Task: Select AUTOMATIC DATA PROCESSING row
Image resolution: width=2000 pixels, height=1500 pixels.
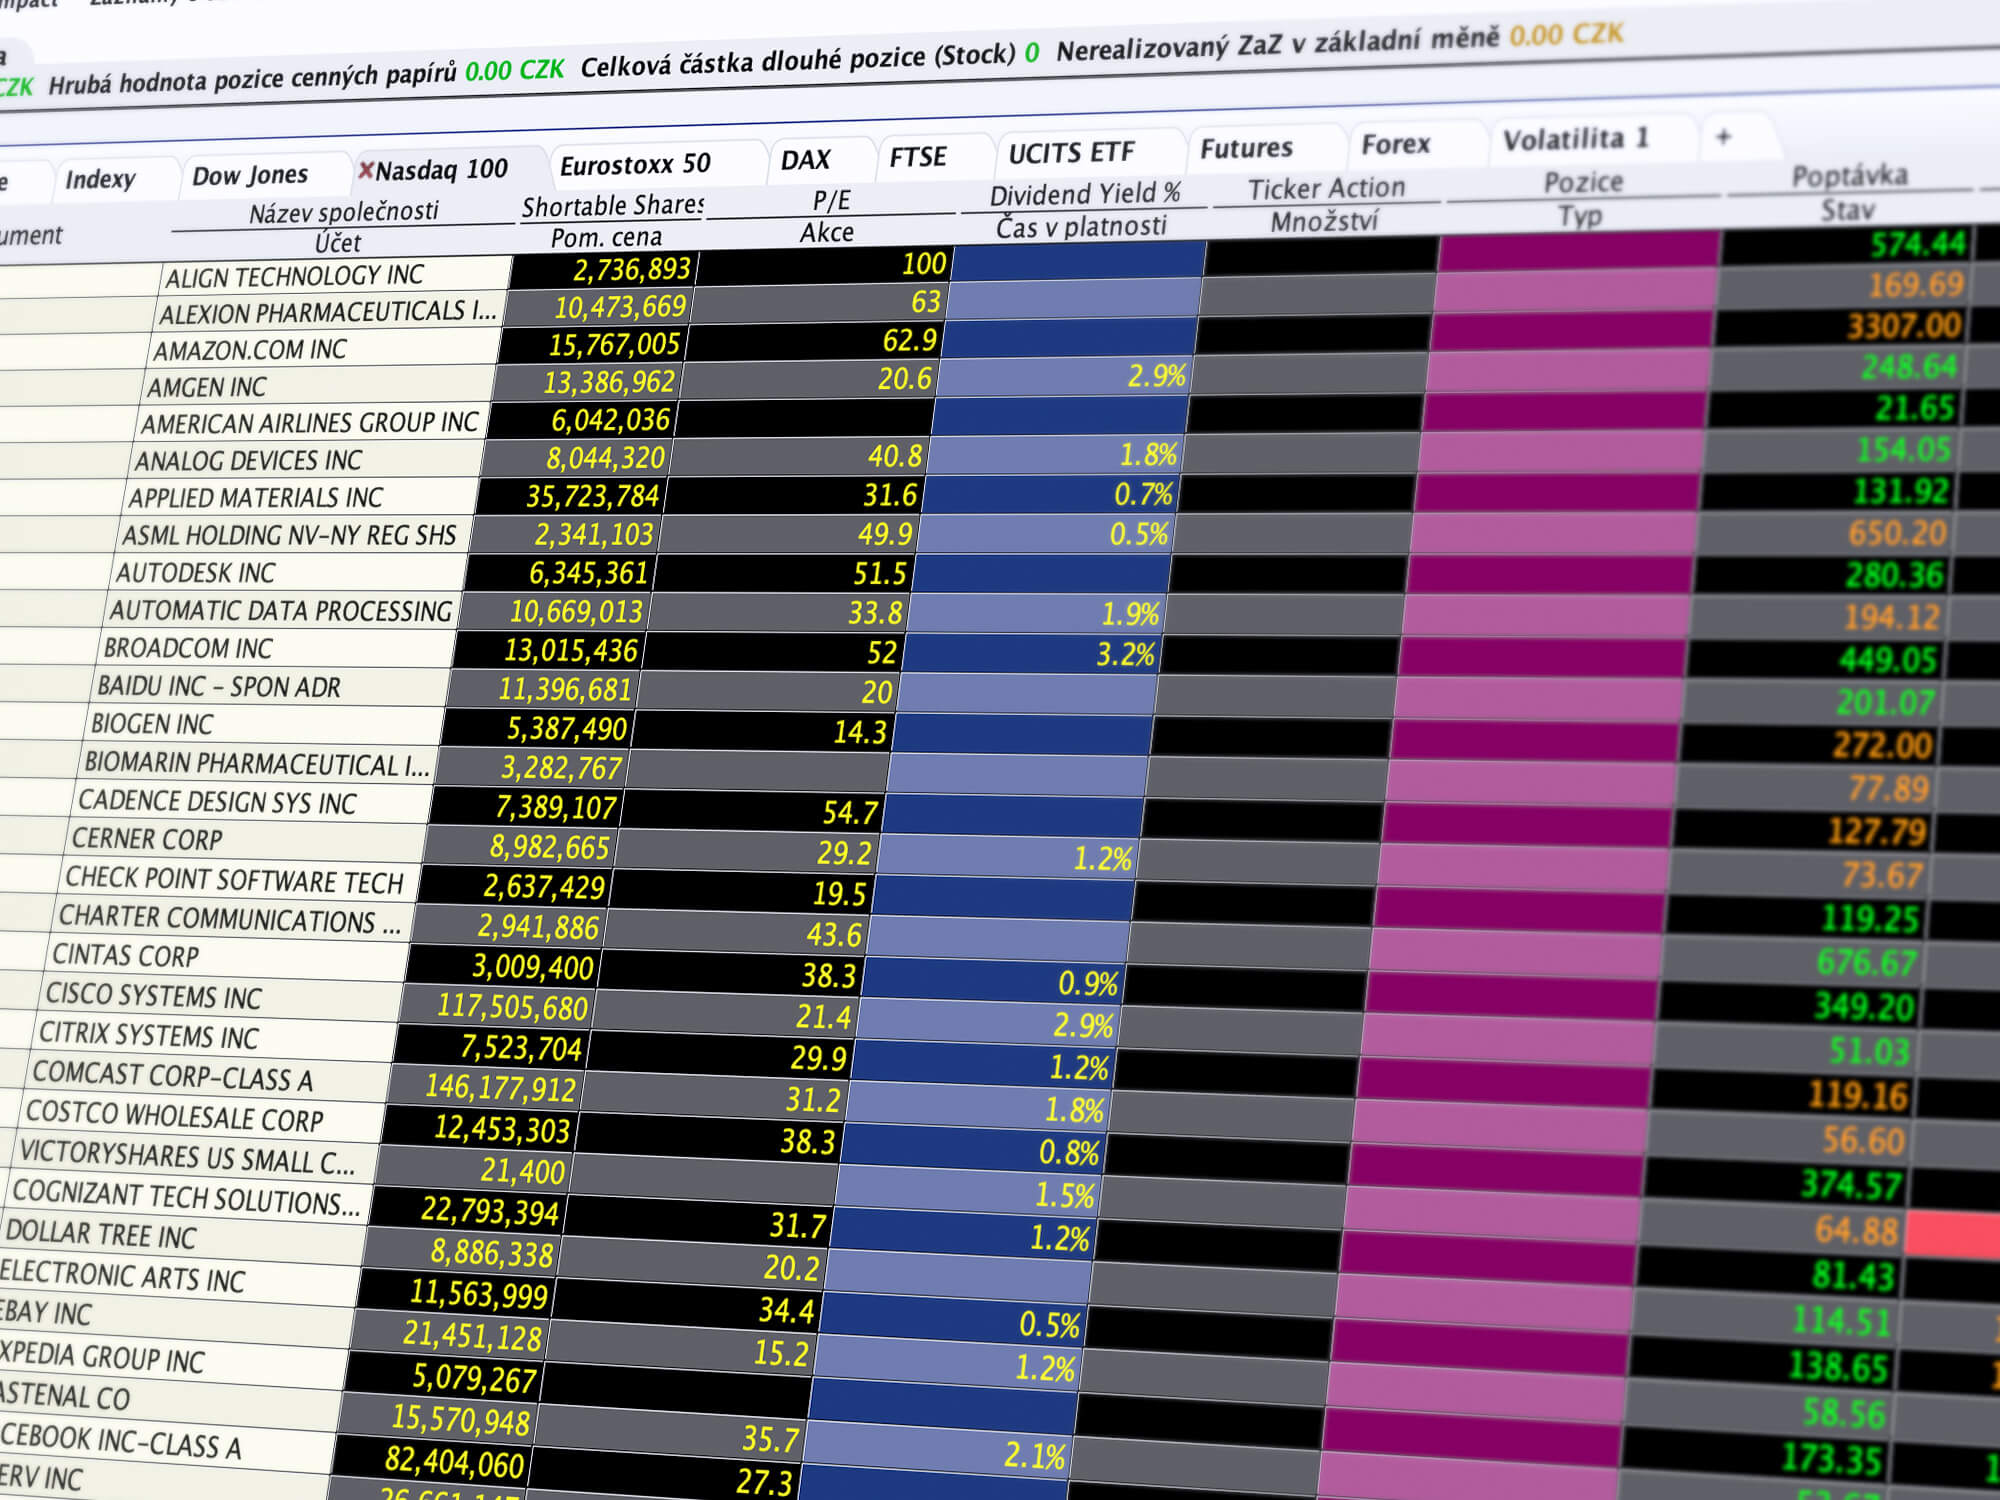Action: pos(280,611)
